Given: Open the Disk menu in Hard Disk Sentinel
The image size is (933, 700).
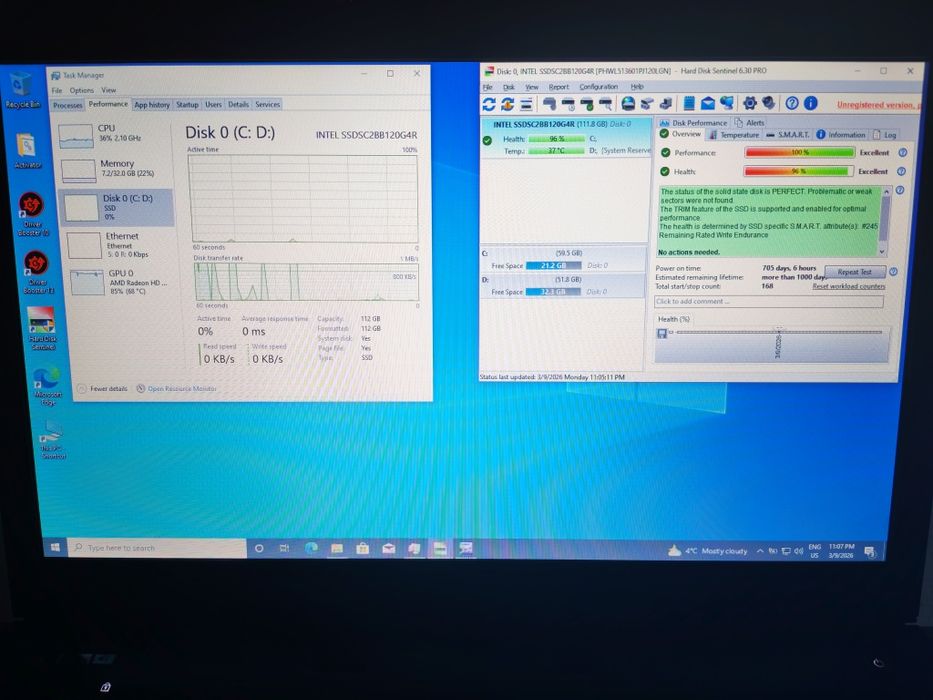Looking at the screenshot, I should coord(509,87).
